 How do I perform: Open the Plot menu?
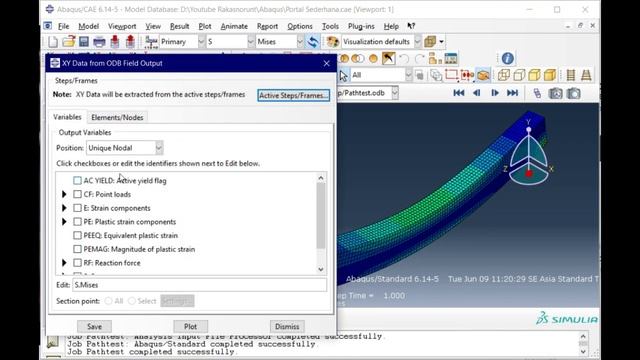pos(205,26)
